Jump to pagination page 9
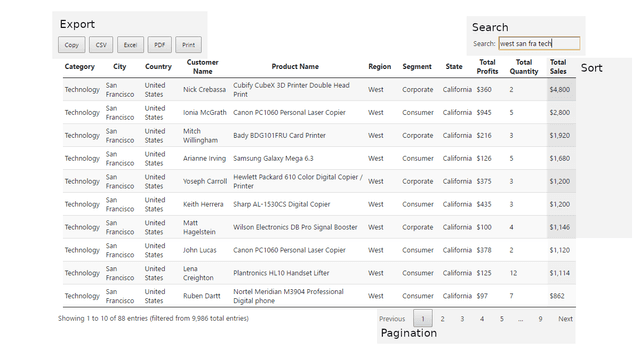Image resolution: width=640 pixels, height=363 pixels. point(540,319)
